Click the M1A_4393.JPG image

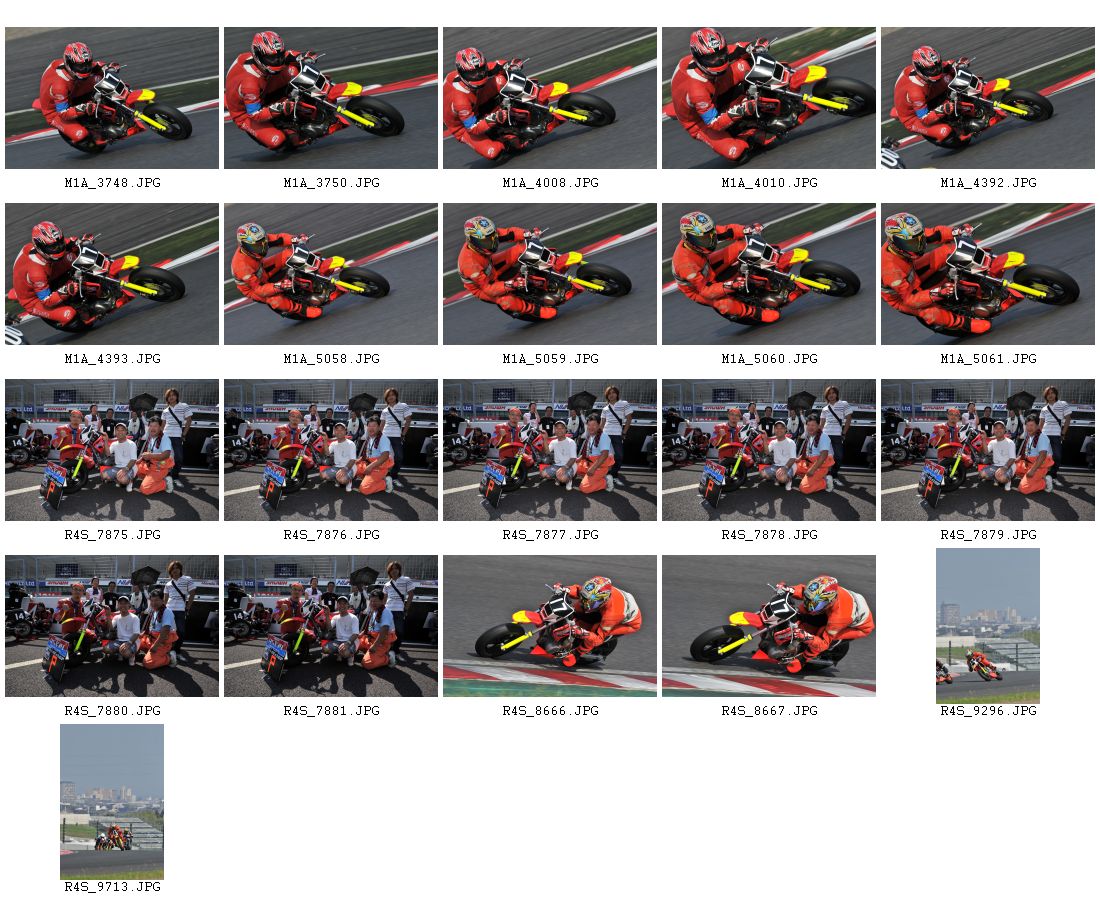112,274
